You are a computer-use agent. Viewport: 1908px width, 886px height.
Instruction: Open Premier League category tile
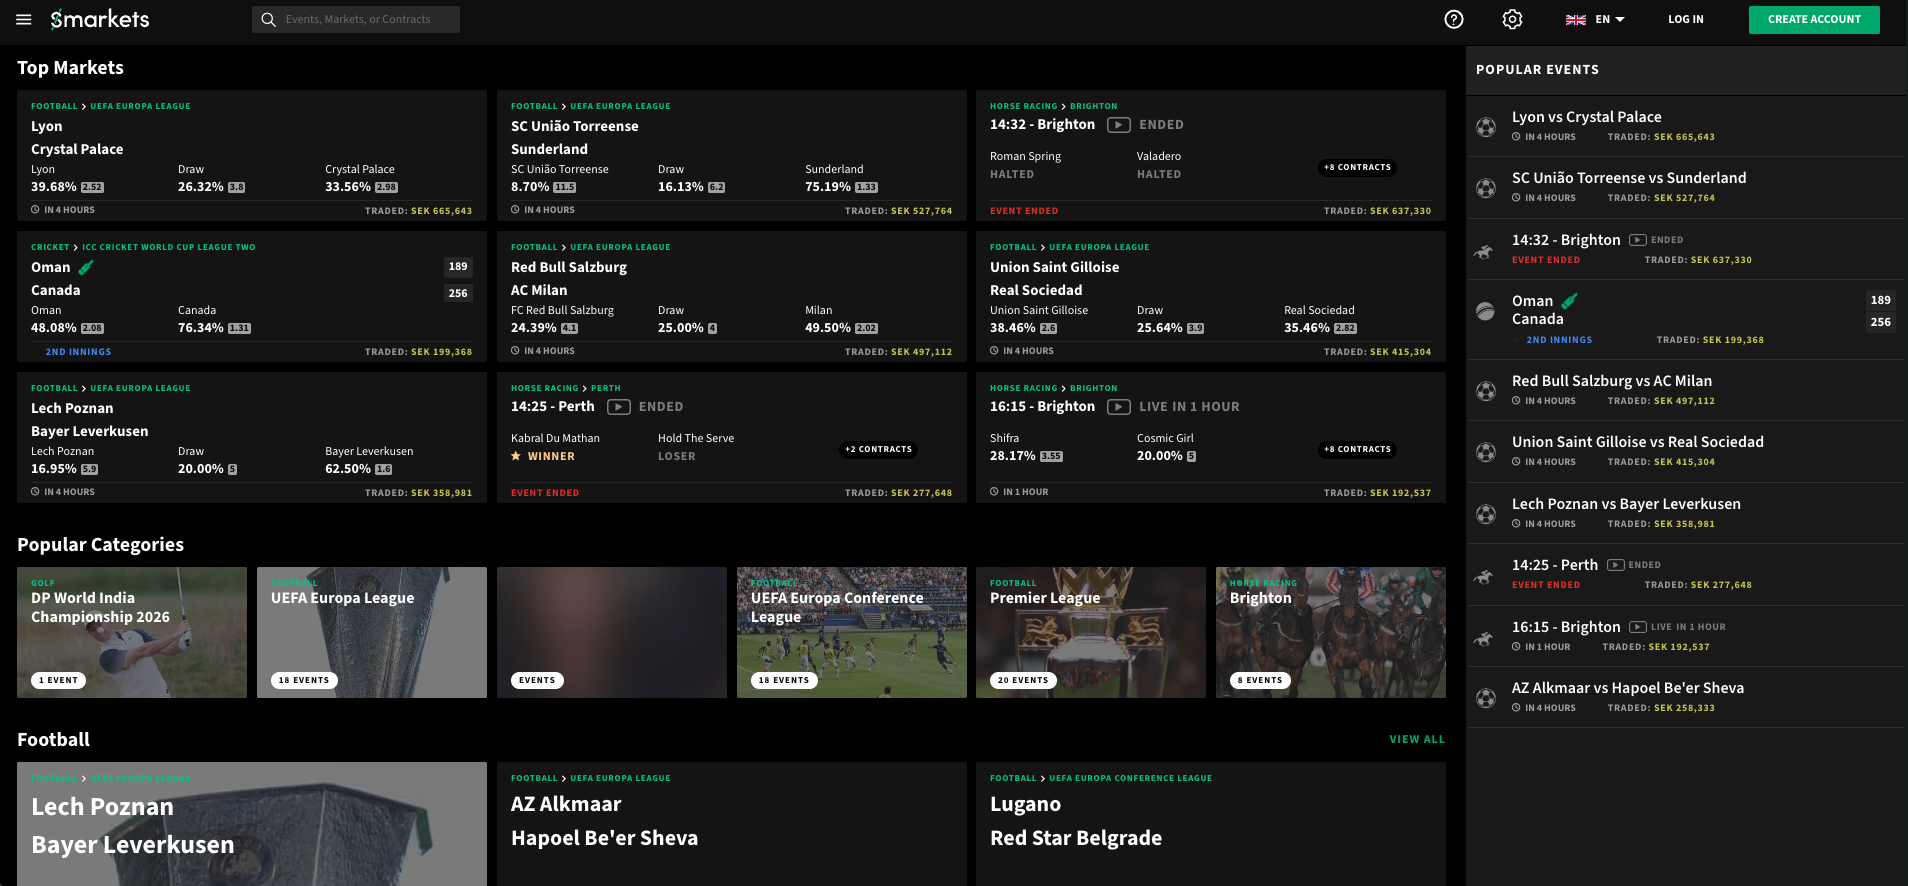[x=1091, y=632]
